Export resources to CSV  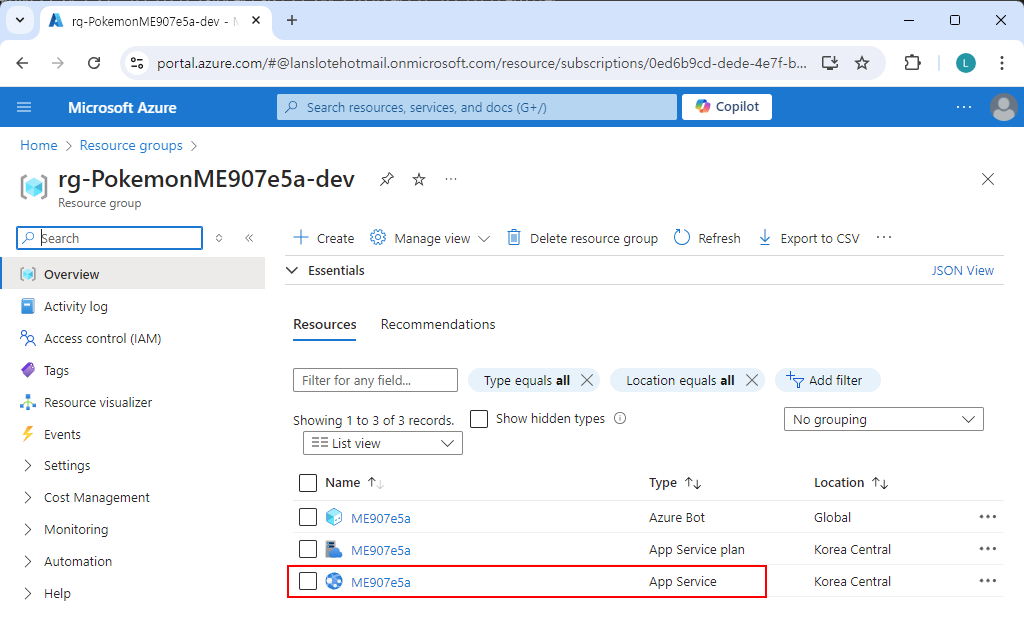pos(808,238)
